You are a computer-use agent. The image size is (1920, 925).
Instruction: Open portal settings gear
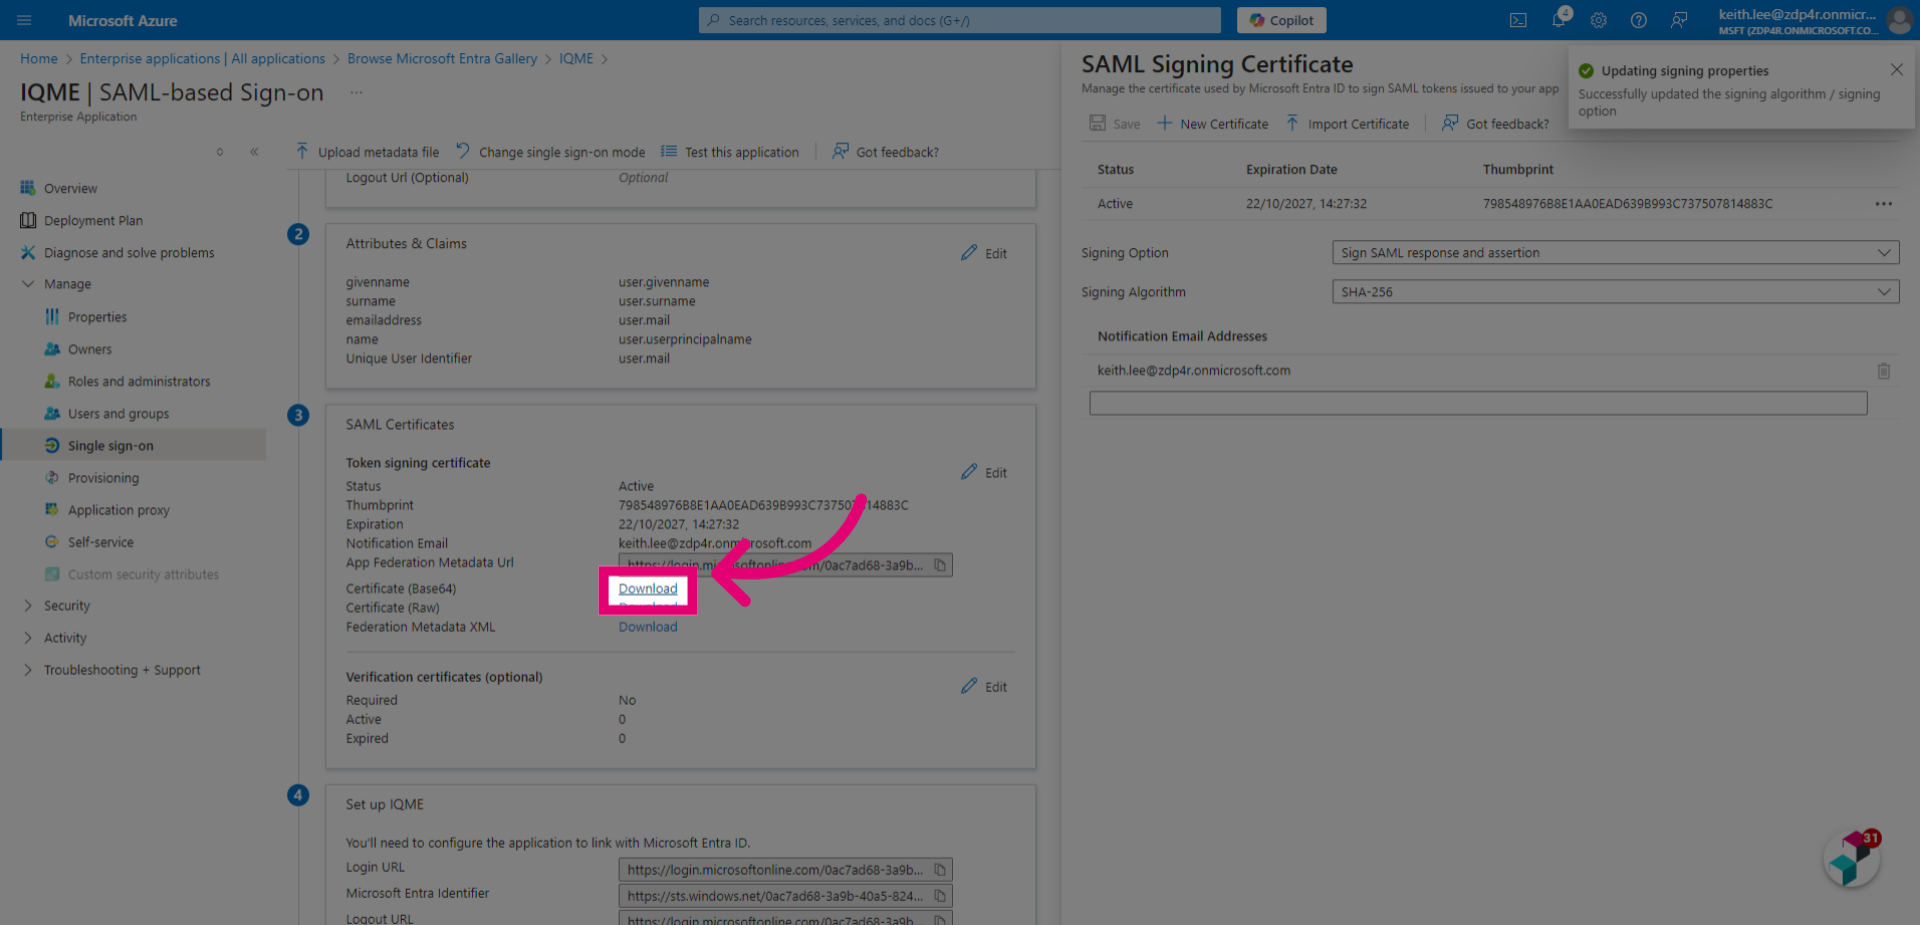[x=1599, y=20]
